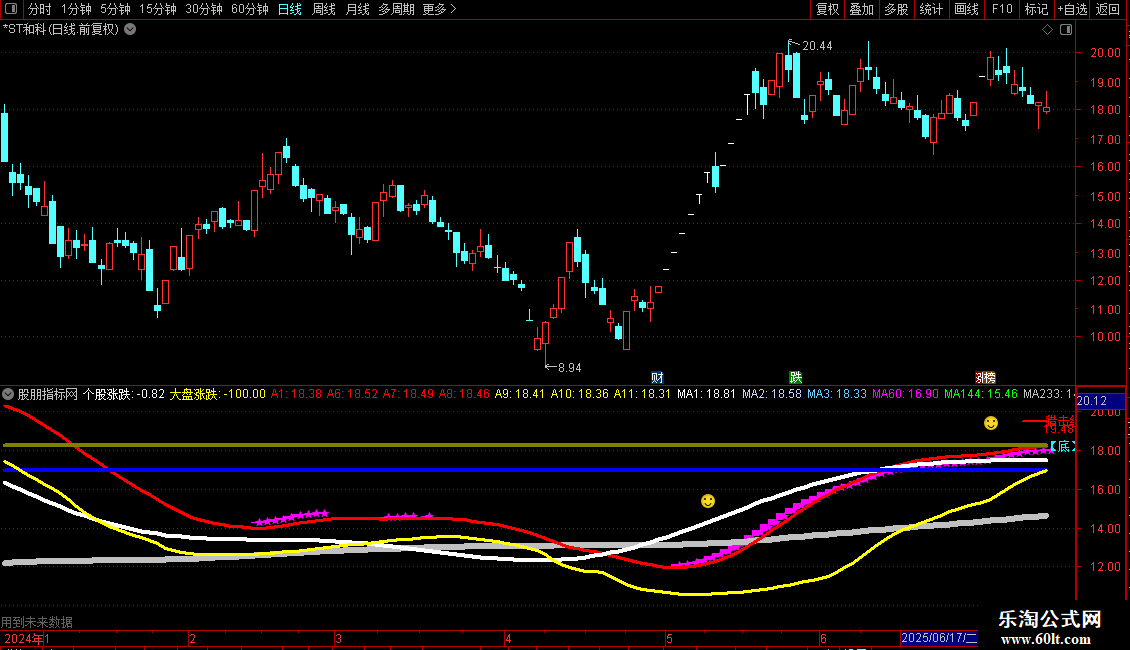Click the green 跌 marker icon
The height and width of the screenshot is (650, 1130).
pyautogui.click(x=796, y=378)
